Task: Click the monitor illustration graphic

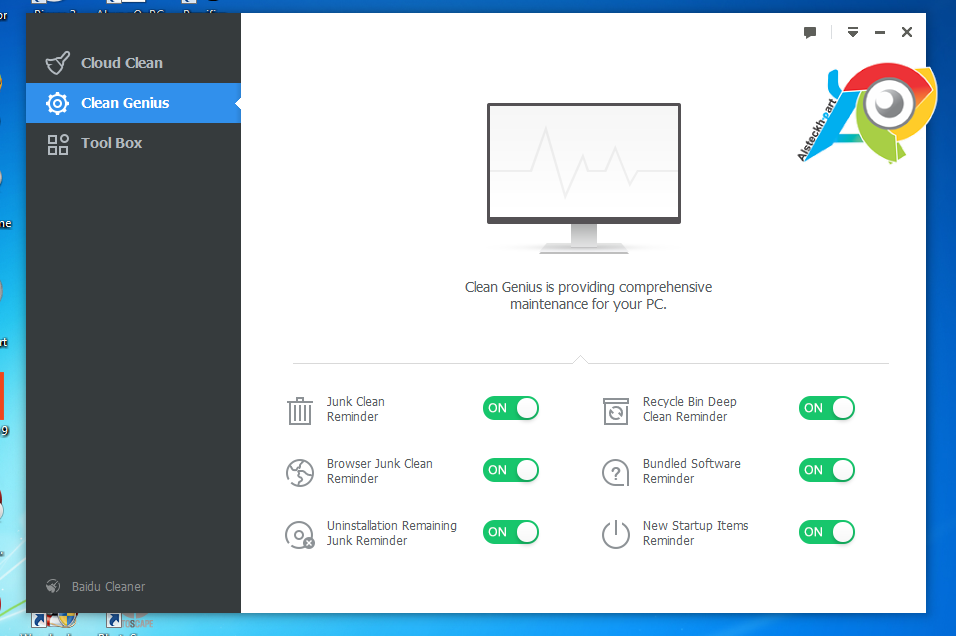Action: (584, 178)
